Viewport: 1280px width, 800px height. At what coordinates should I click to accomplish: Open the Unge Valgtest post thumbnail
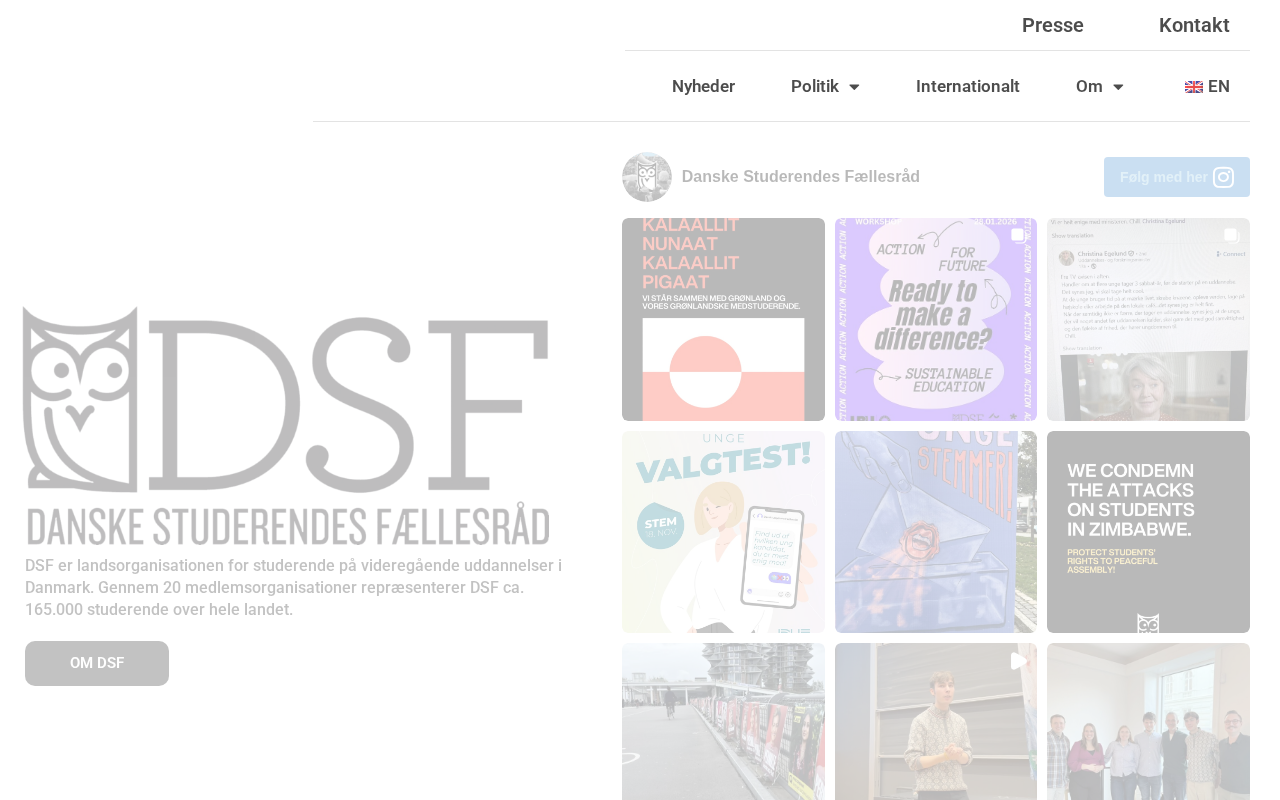click(723, 532)
